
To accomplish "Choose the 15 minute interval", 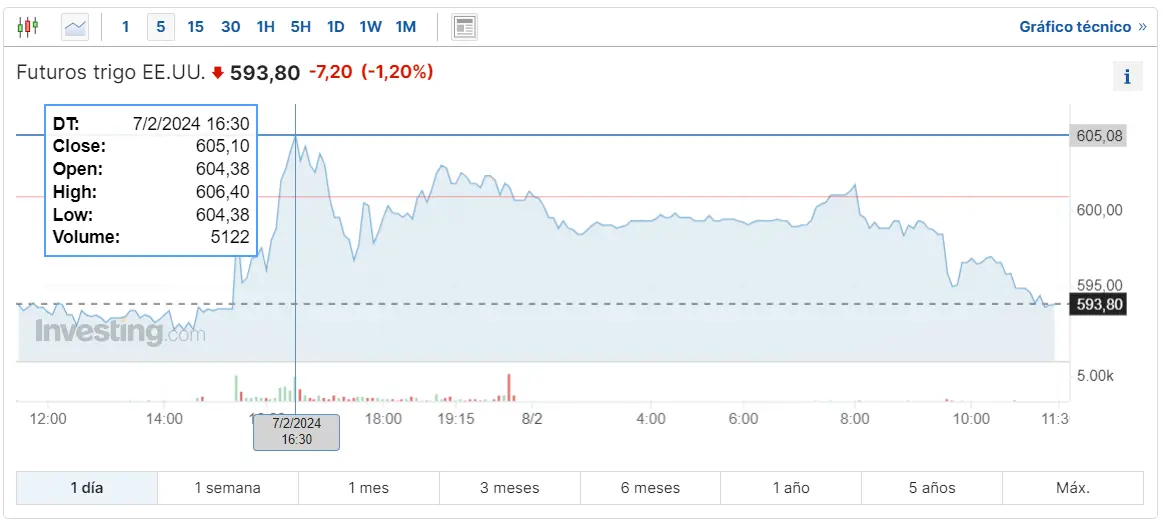I will pyautogui.click(x=195, y=27).
